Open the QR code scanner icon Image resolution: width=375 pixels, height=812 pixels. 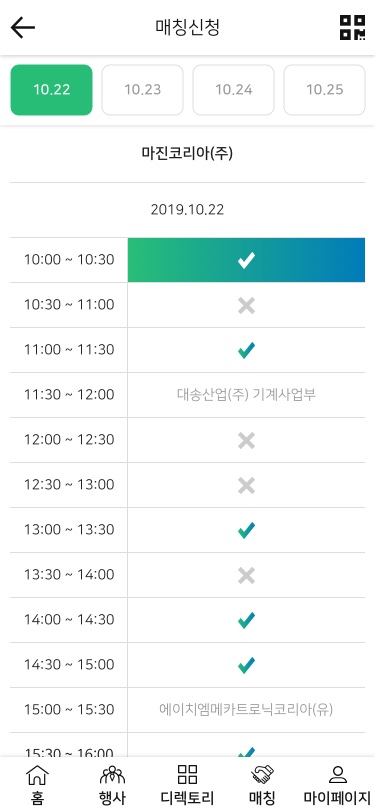[x=352, y=27]
